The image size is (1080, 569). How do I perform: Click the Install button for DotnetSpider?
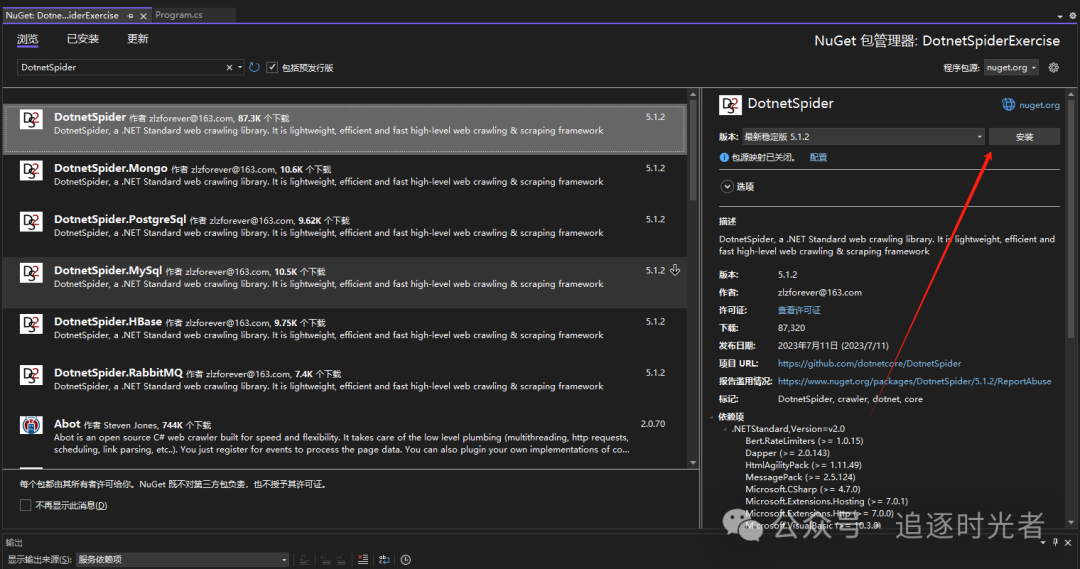1024,137
